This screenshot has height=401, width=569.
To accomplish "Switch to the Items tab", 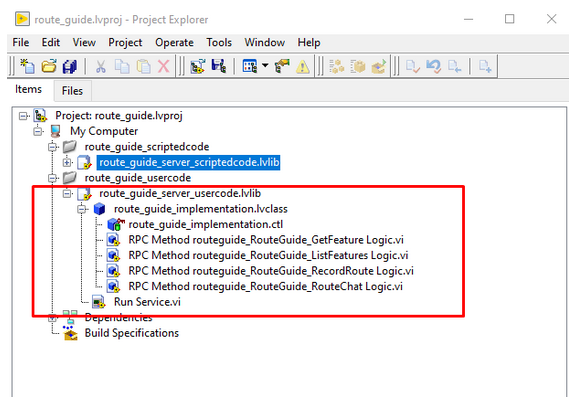I will tap(28, 89).
